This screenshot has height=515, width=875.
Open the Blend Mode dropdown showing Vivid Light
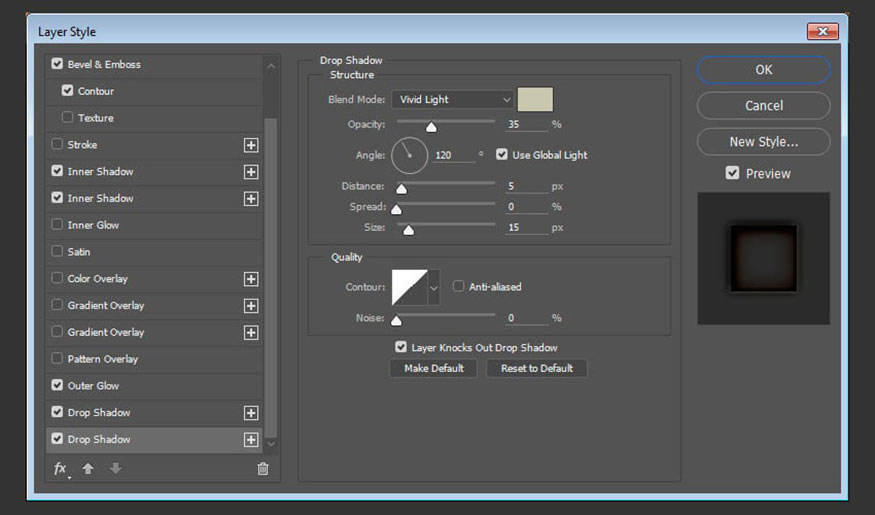click(453, 99)
